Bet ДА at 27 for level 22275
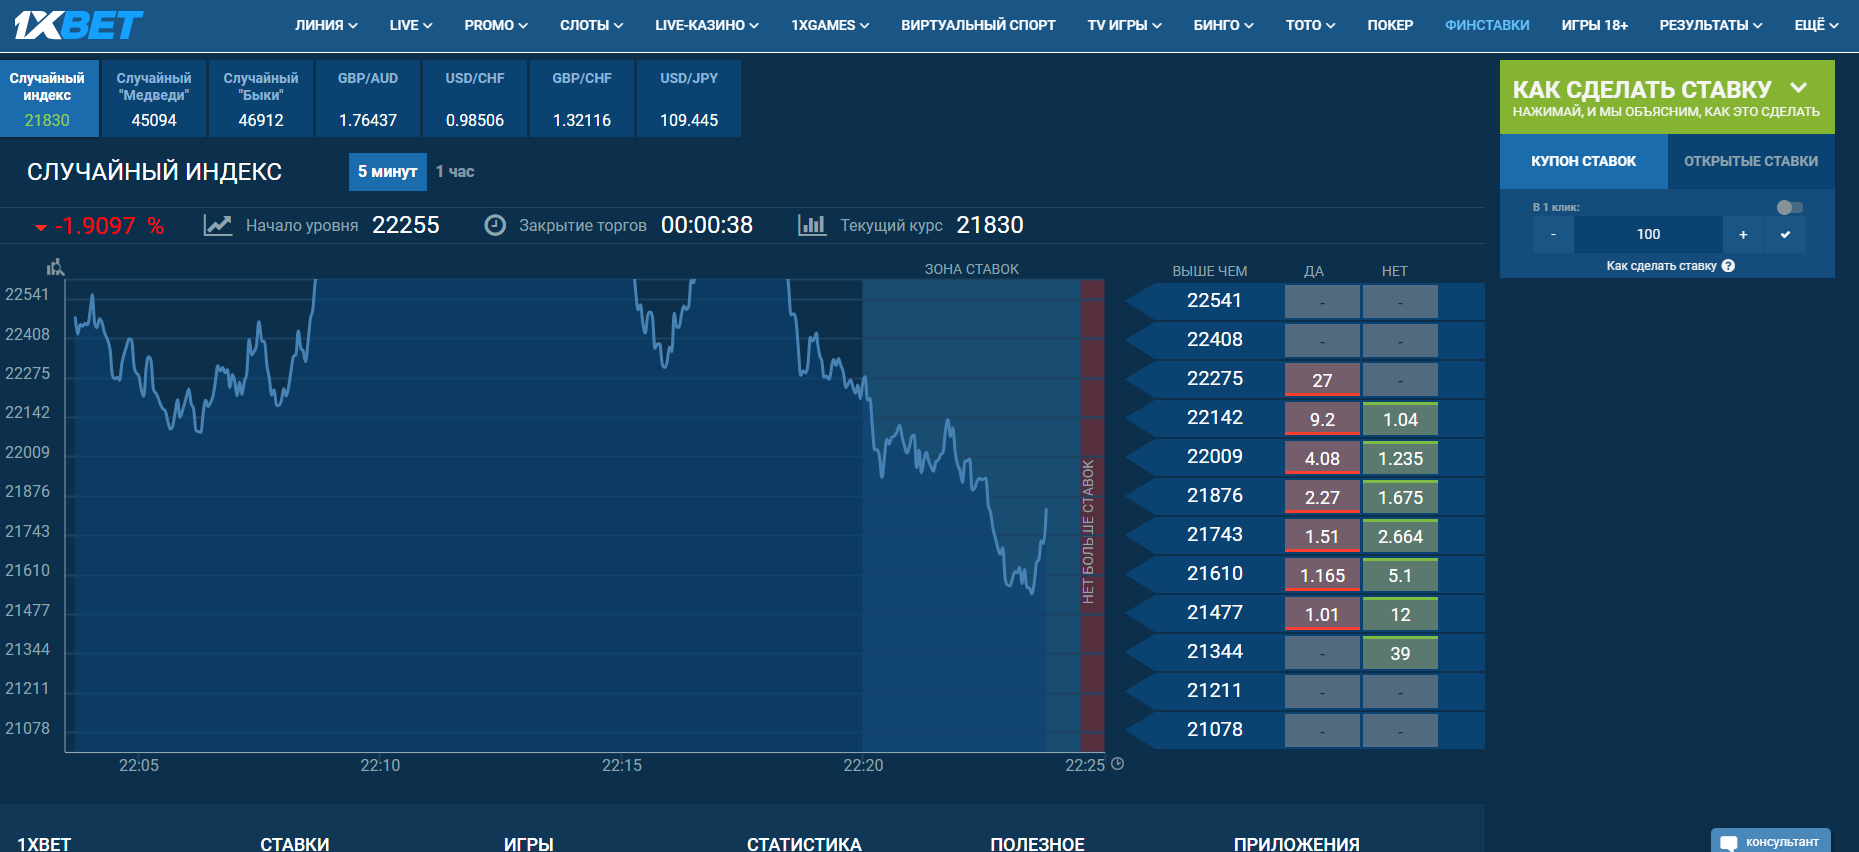This screenshot has height=852, width=1859. pyautogui.click(x=1322, y=380)
